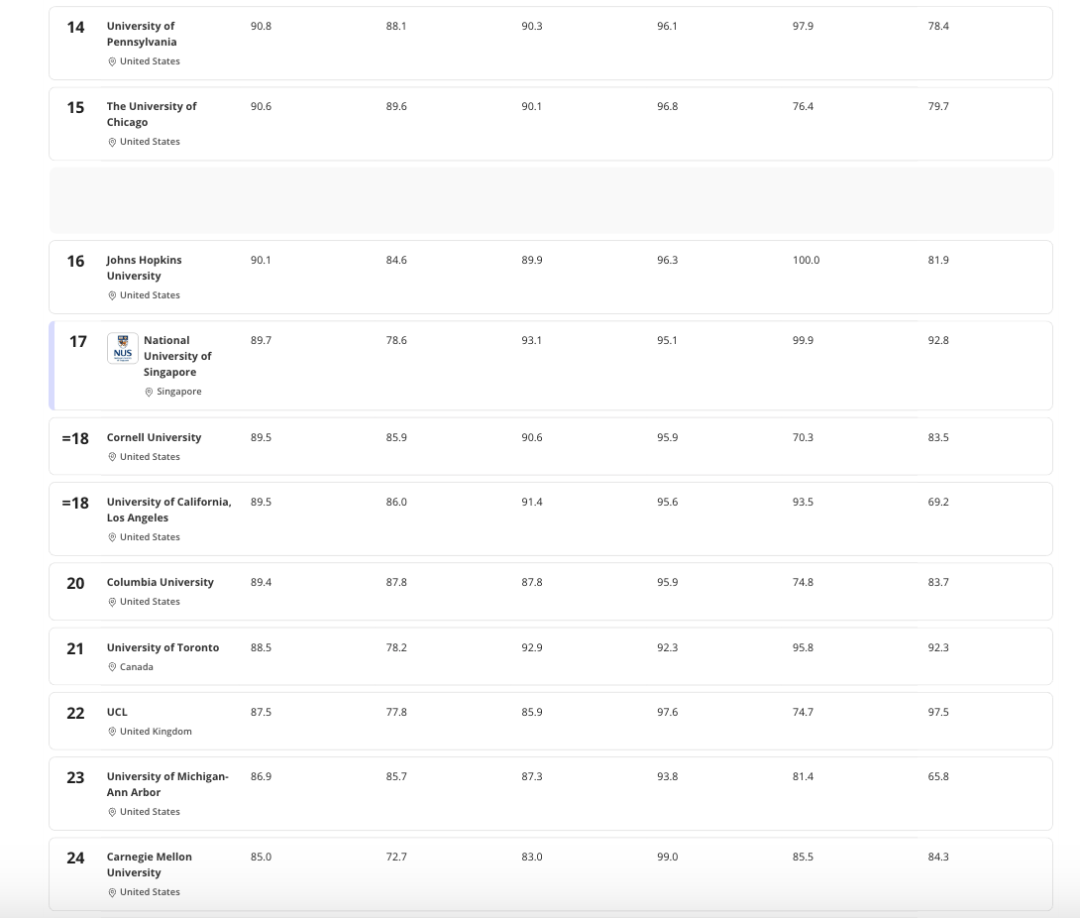Click location pin under Carnegie Mellon University

[x=112, y=892]
